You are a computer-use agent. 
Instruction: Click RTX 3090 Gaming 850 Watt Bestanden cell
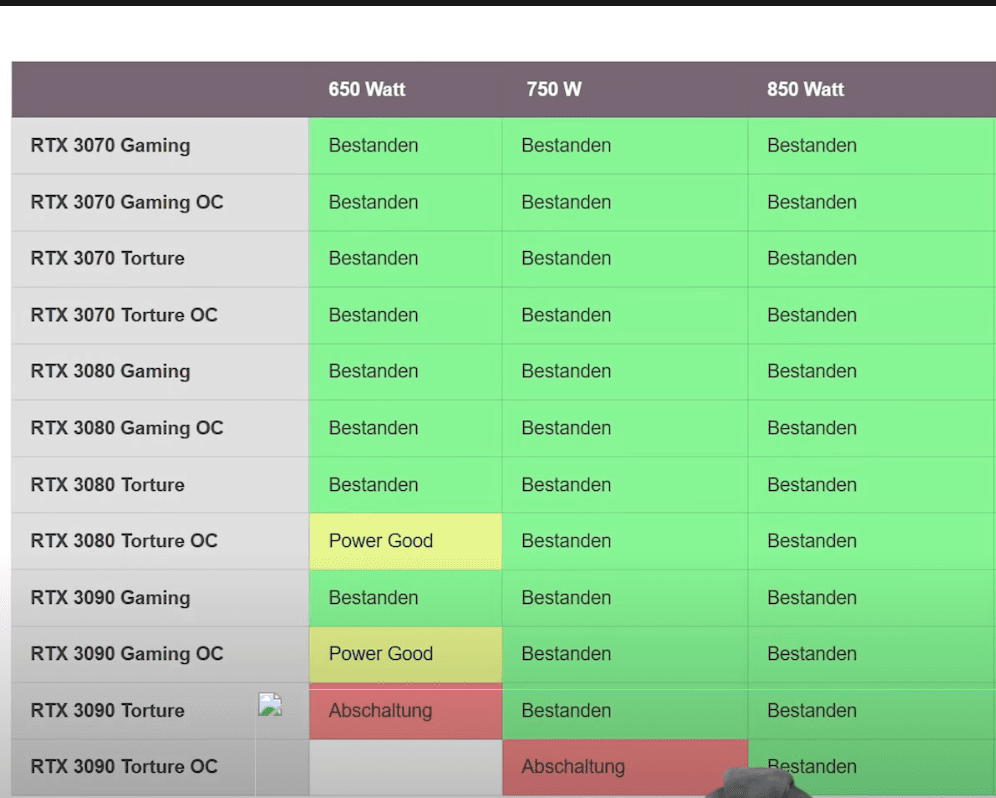tap(872, 598)
